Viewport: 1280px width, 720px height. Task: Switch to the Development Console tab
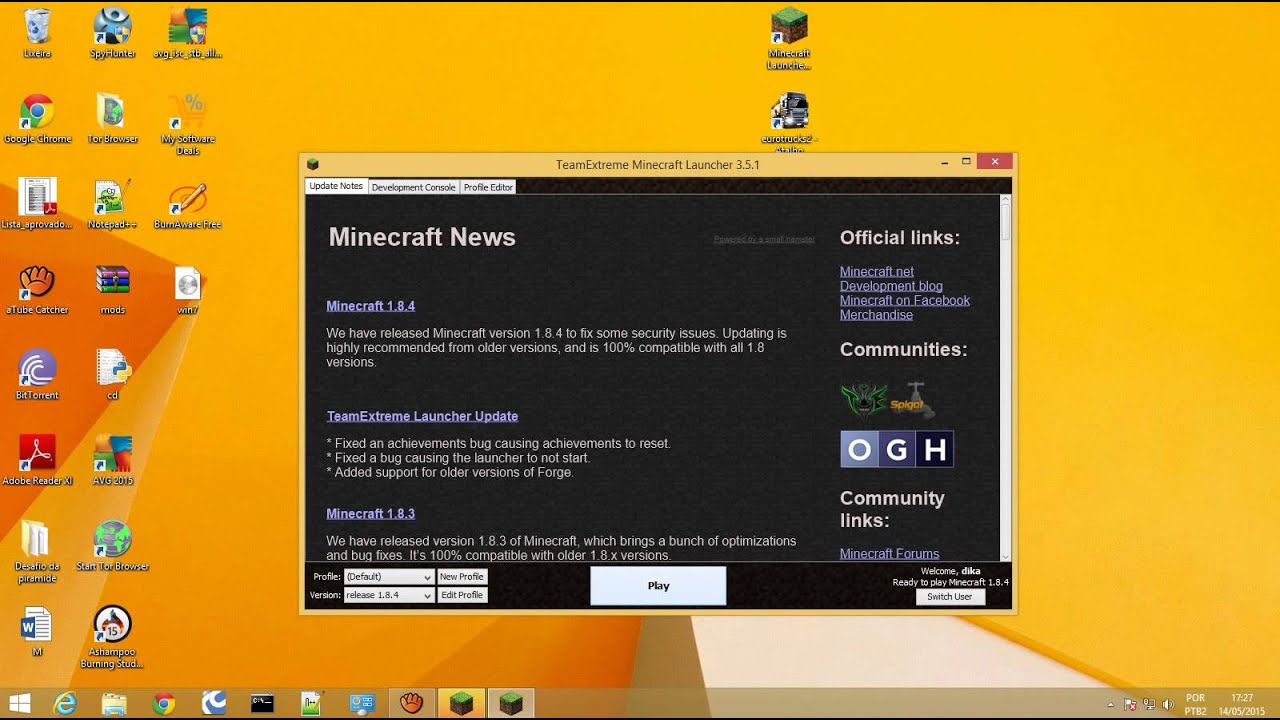click(413, 187)
